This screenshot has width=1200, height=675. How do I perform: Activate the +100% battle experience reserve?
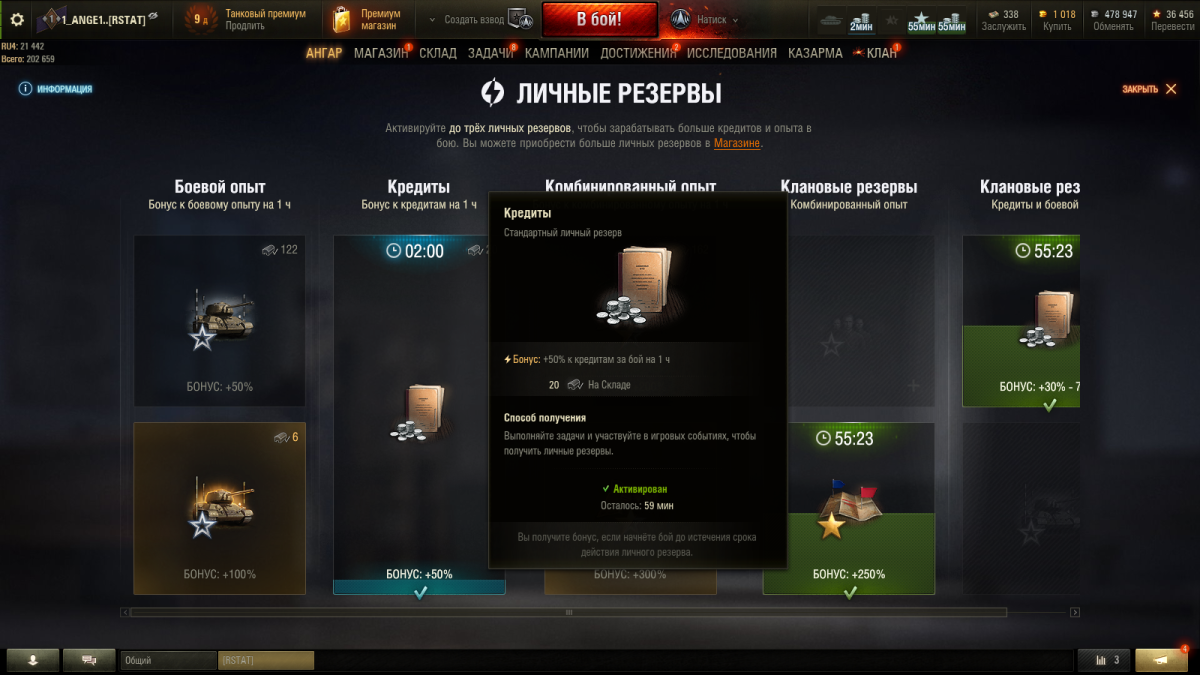click(219, 508)
